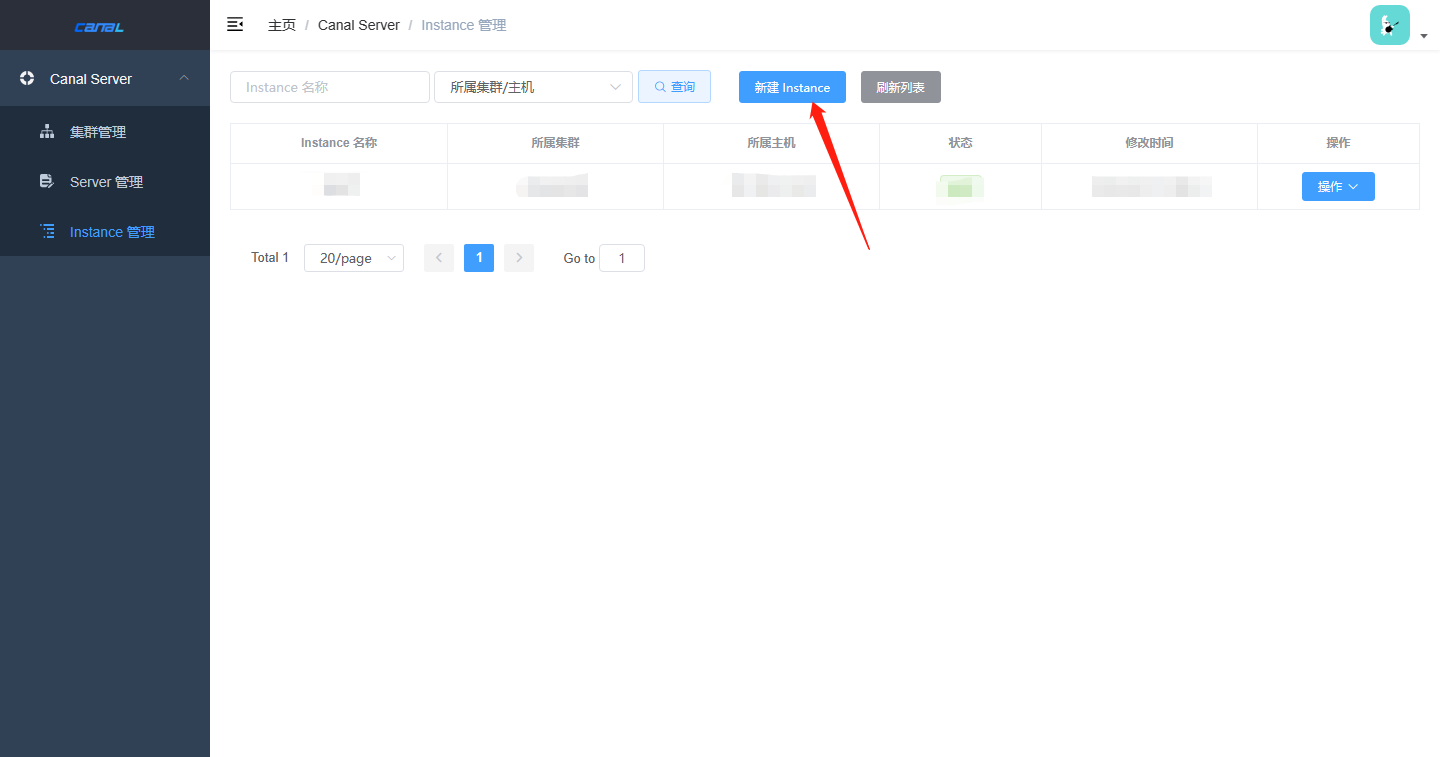The width and height of the screenshot is (1440, 757).
Task: Click the green status tag in the row
Action: tap(960, 187)
